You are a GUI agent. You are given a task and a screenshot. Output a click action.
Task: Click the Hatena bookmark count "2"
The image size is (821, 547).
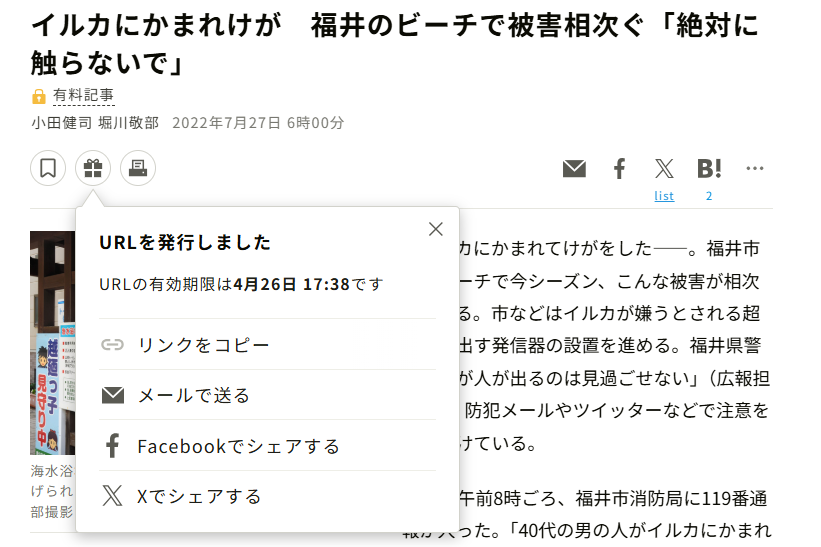(709, 196)
